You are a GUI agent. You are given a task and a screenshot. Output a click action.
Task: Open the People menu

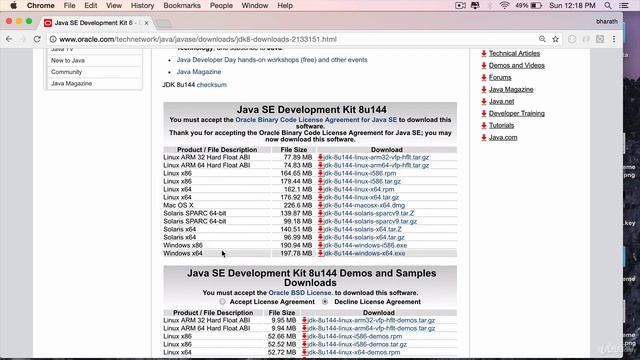[x=221, y=6]
